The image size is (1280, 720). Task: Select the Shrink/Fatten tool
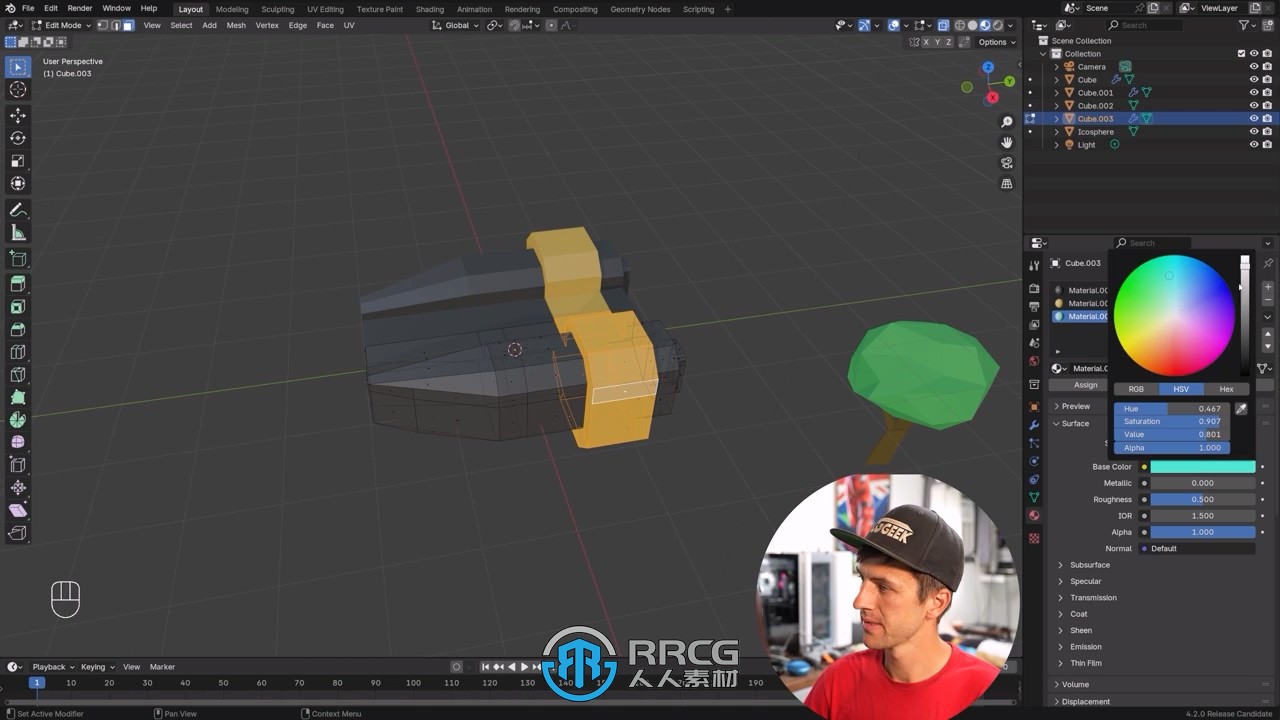pos(18,488)
